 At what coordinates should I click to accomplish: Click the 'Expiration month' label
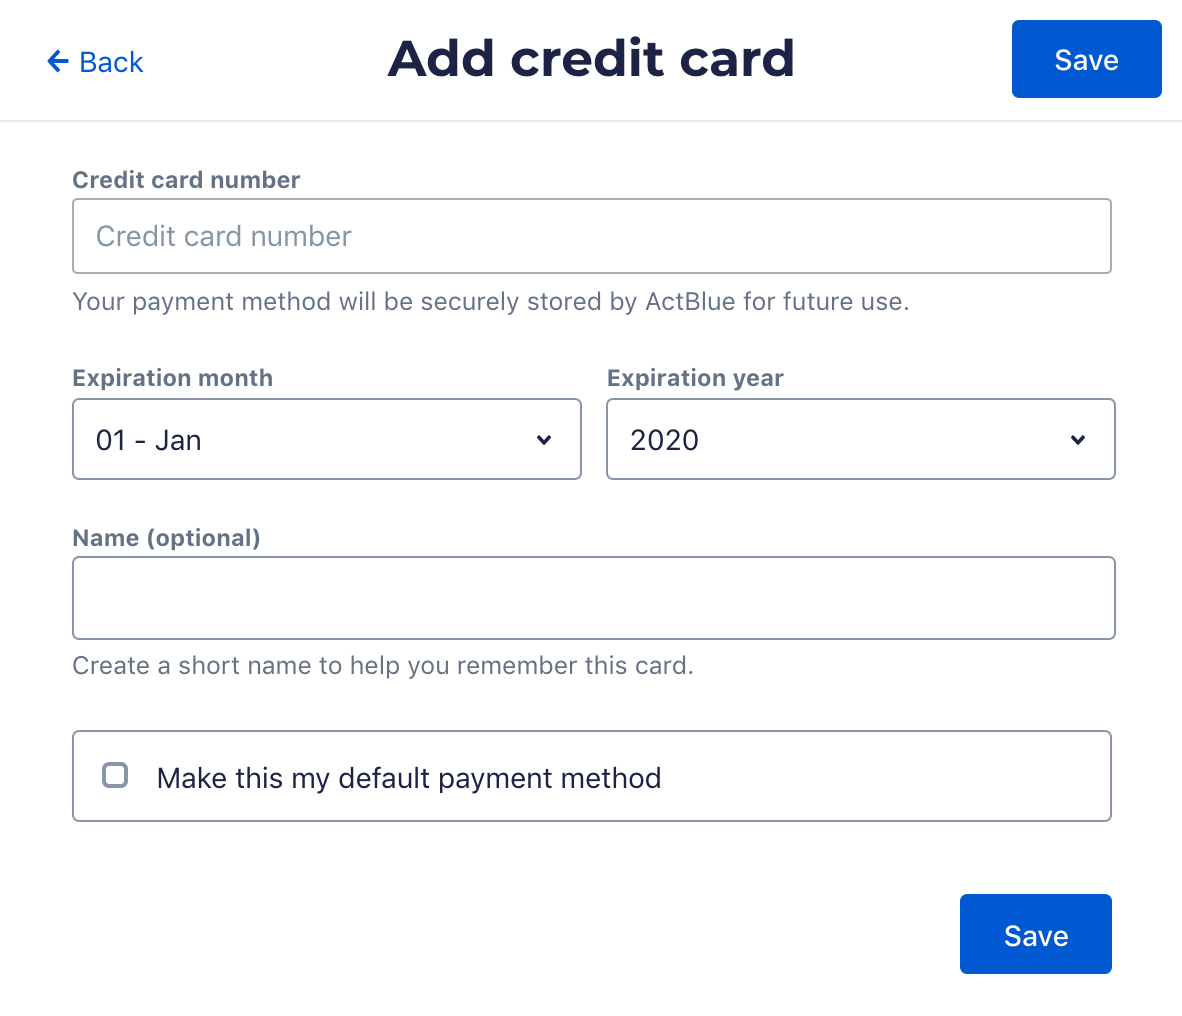coord(173,378)
